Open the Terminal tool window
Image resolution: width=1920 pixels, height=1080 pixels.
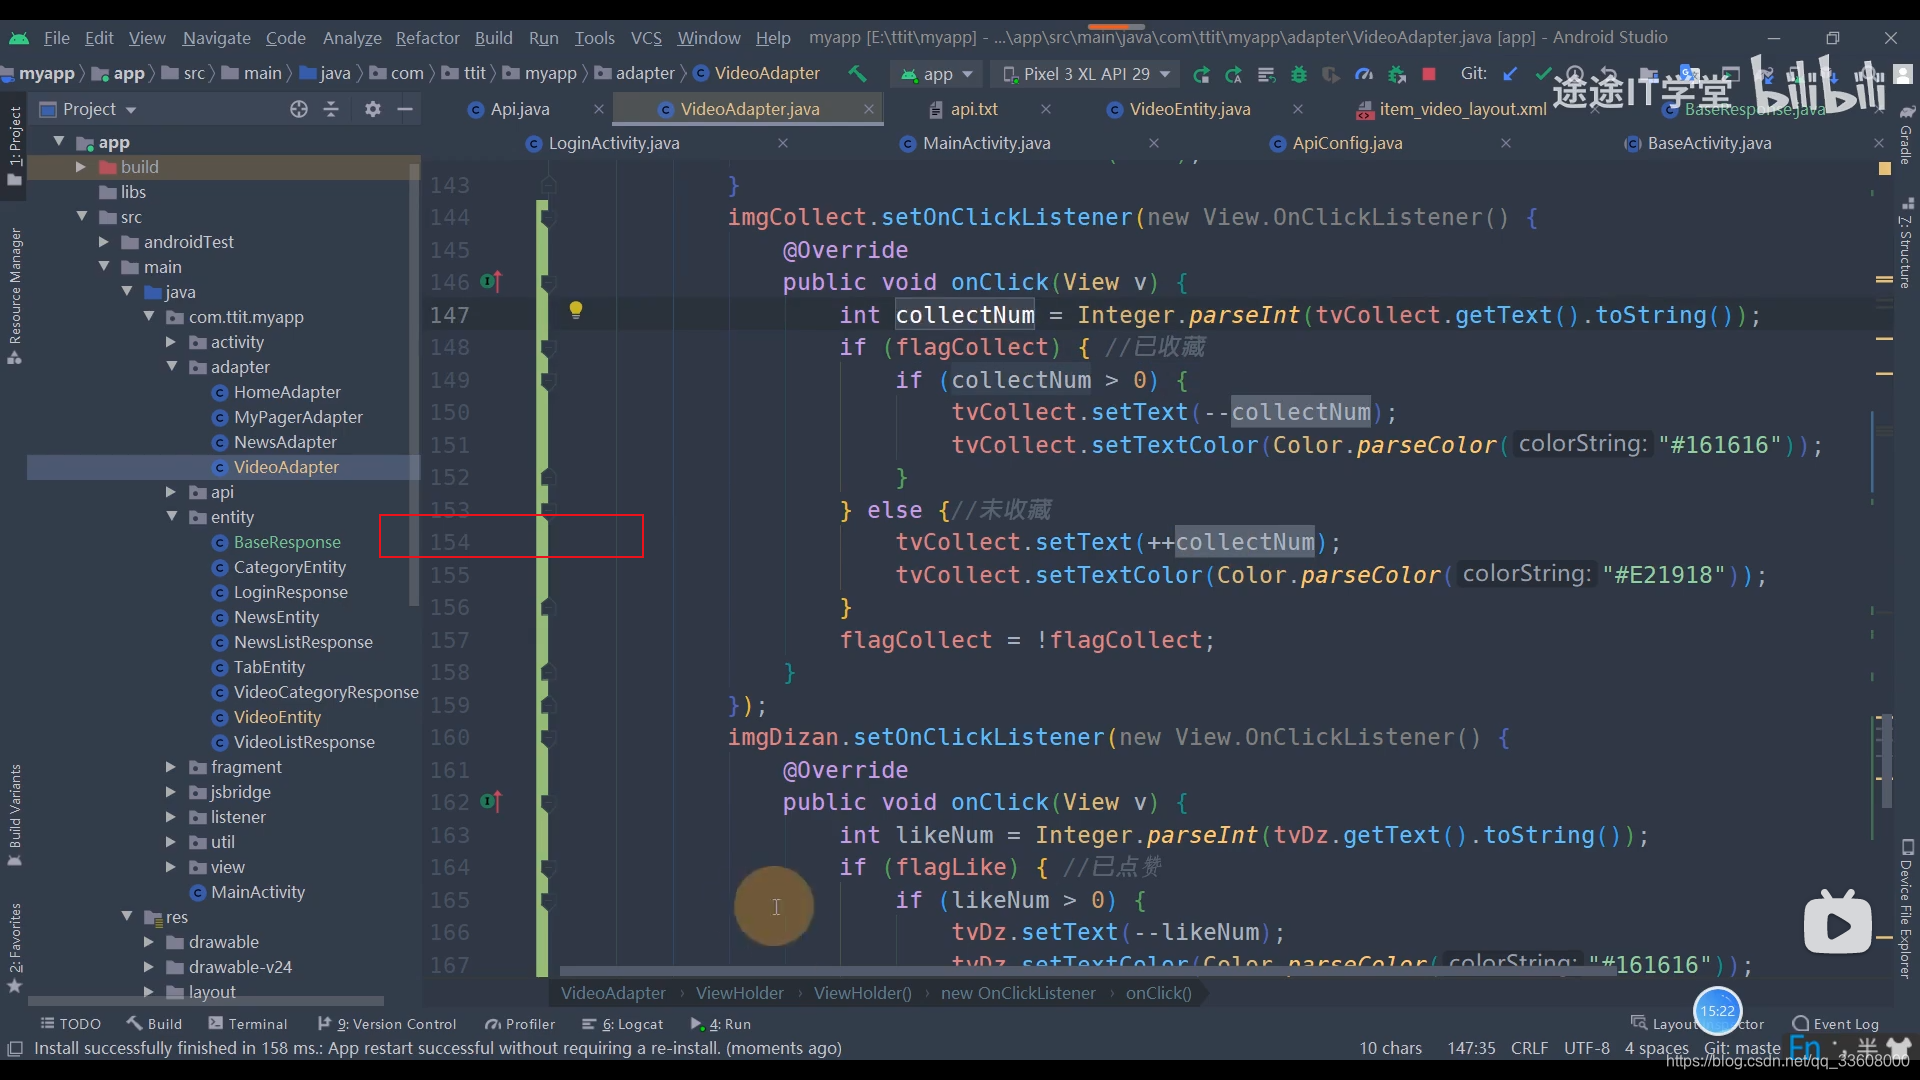pos(247,1023)
